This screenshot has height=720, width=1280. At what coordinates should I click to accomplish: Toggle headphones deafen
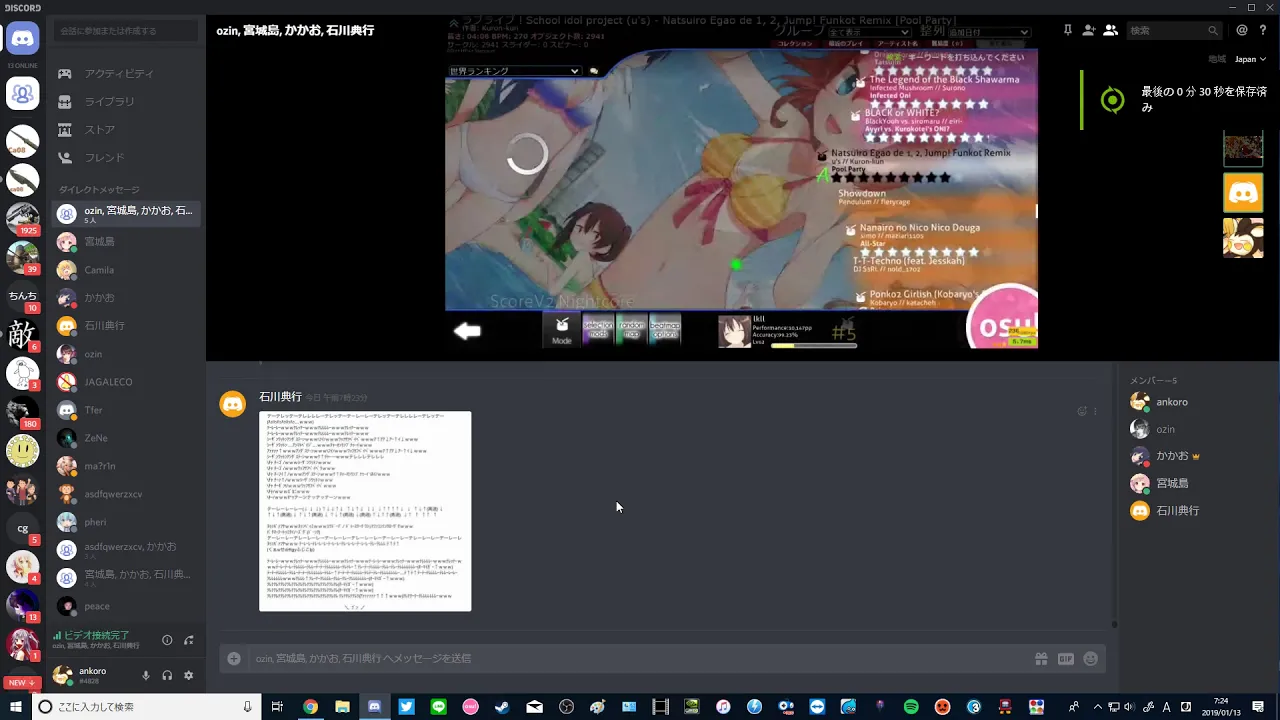point(167,675)
